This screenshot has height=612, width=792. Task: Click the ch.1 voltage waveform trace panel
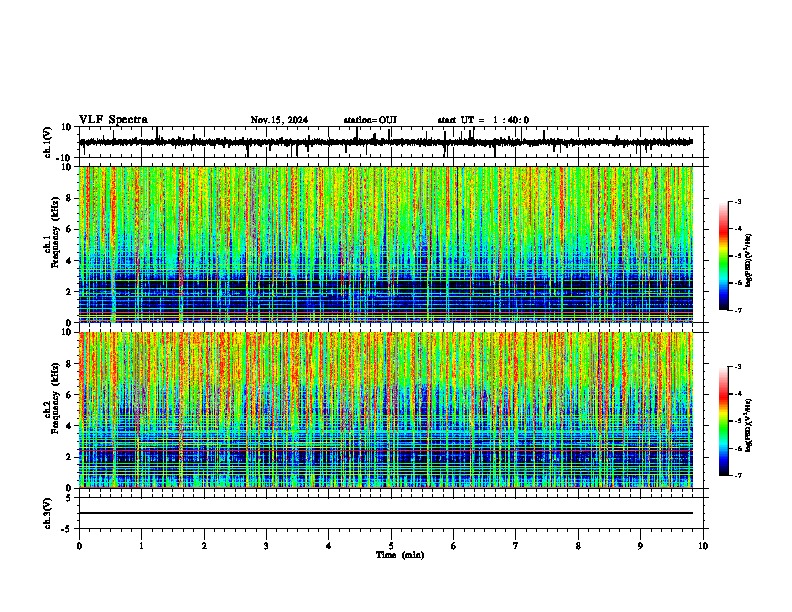coord(391,142)
